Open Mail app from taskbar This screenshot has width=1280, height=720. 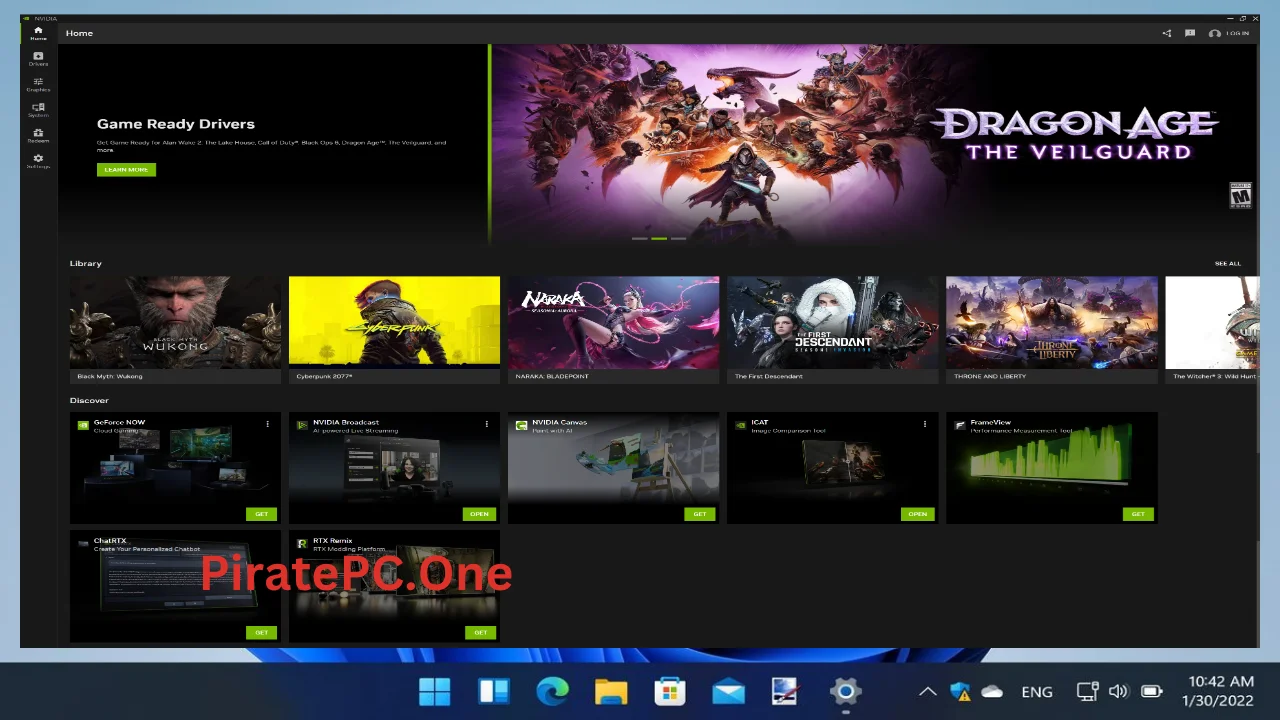click(x=728, y=691)
